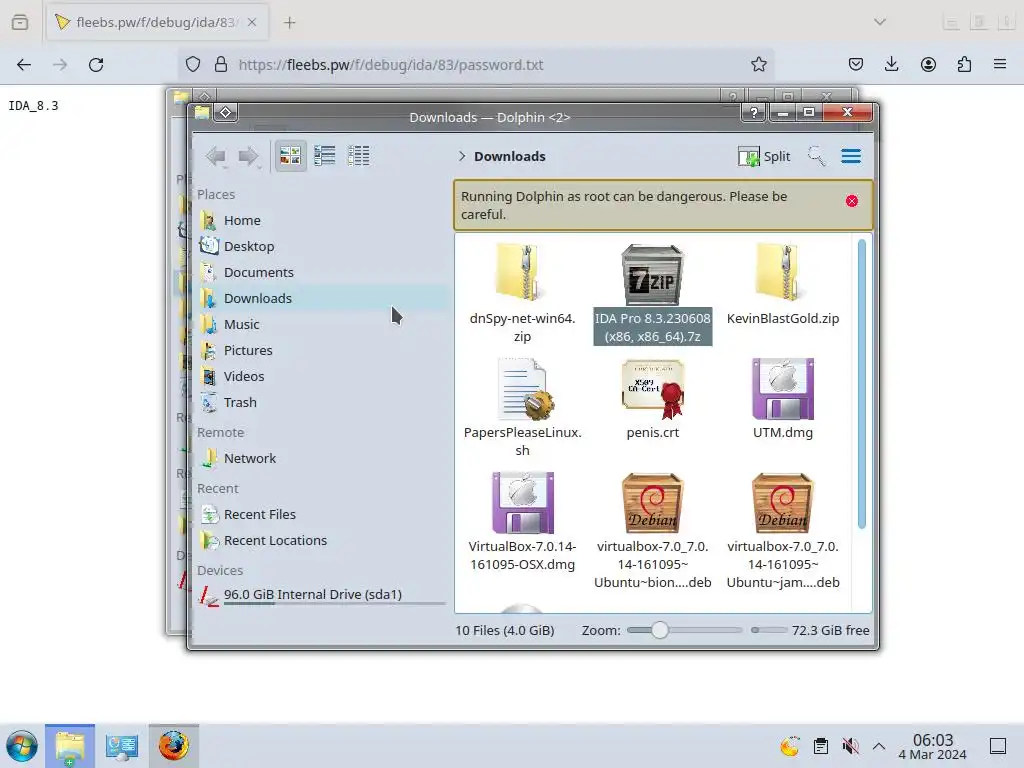
Task: Switch Dolphin to Details view mode
Action: pyautogui.click(x=359, y=156)
